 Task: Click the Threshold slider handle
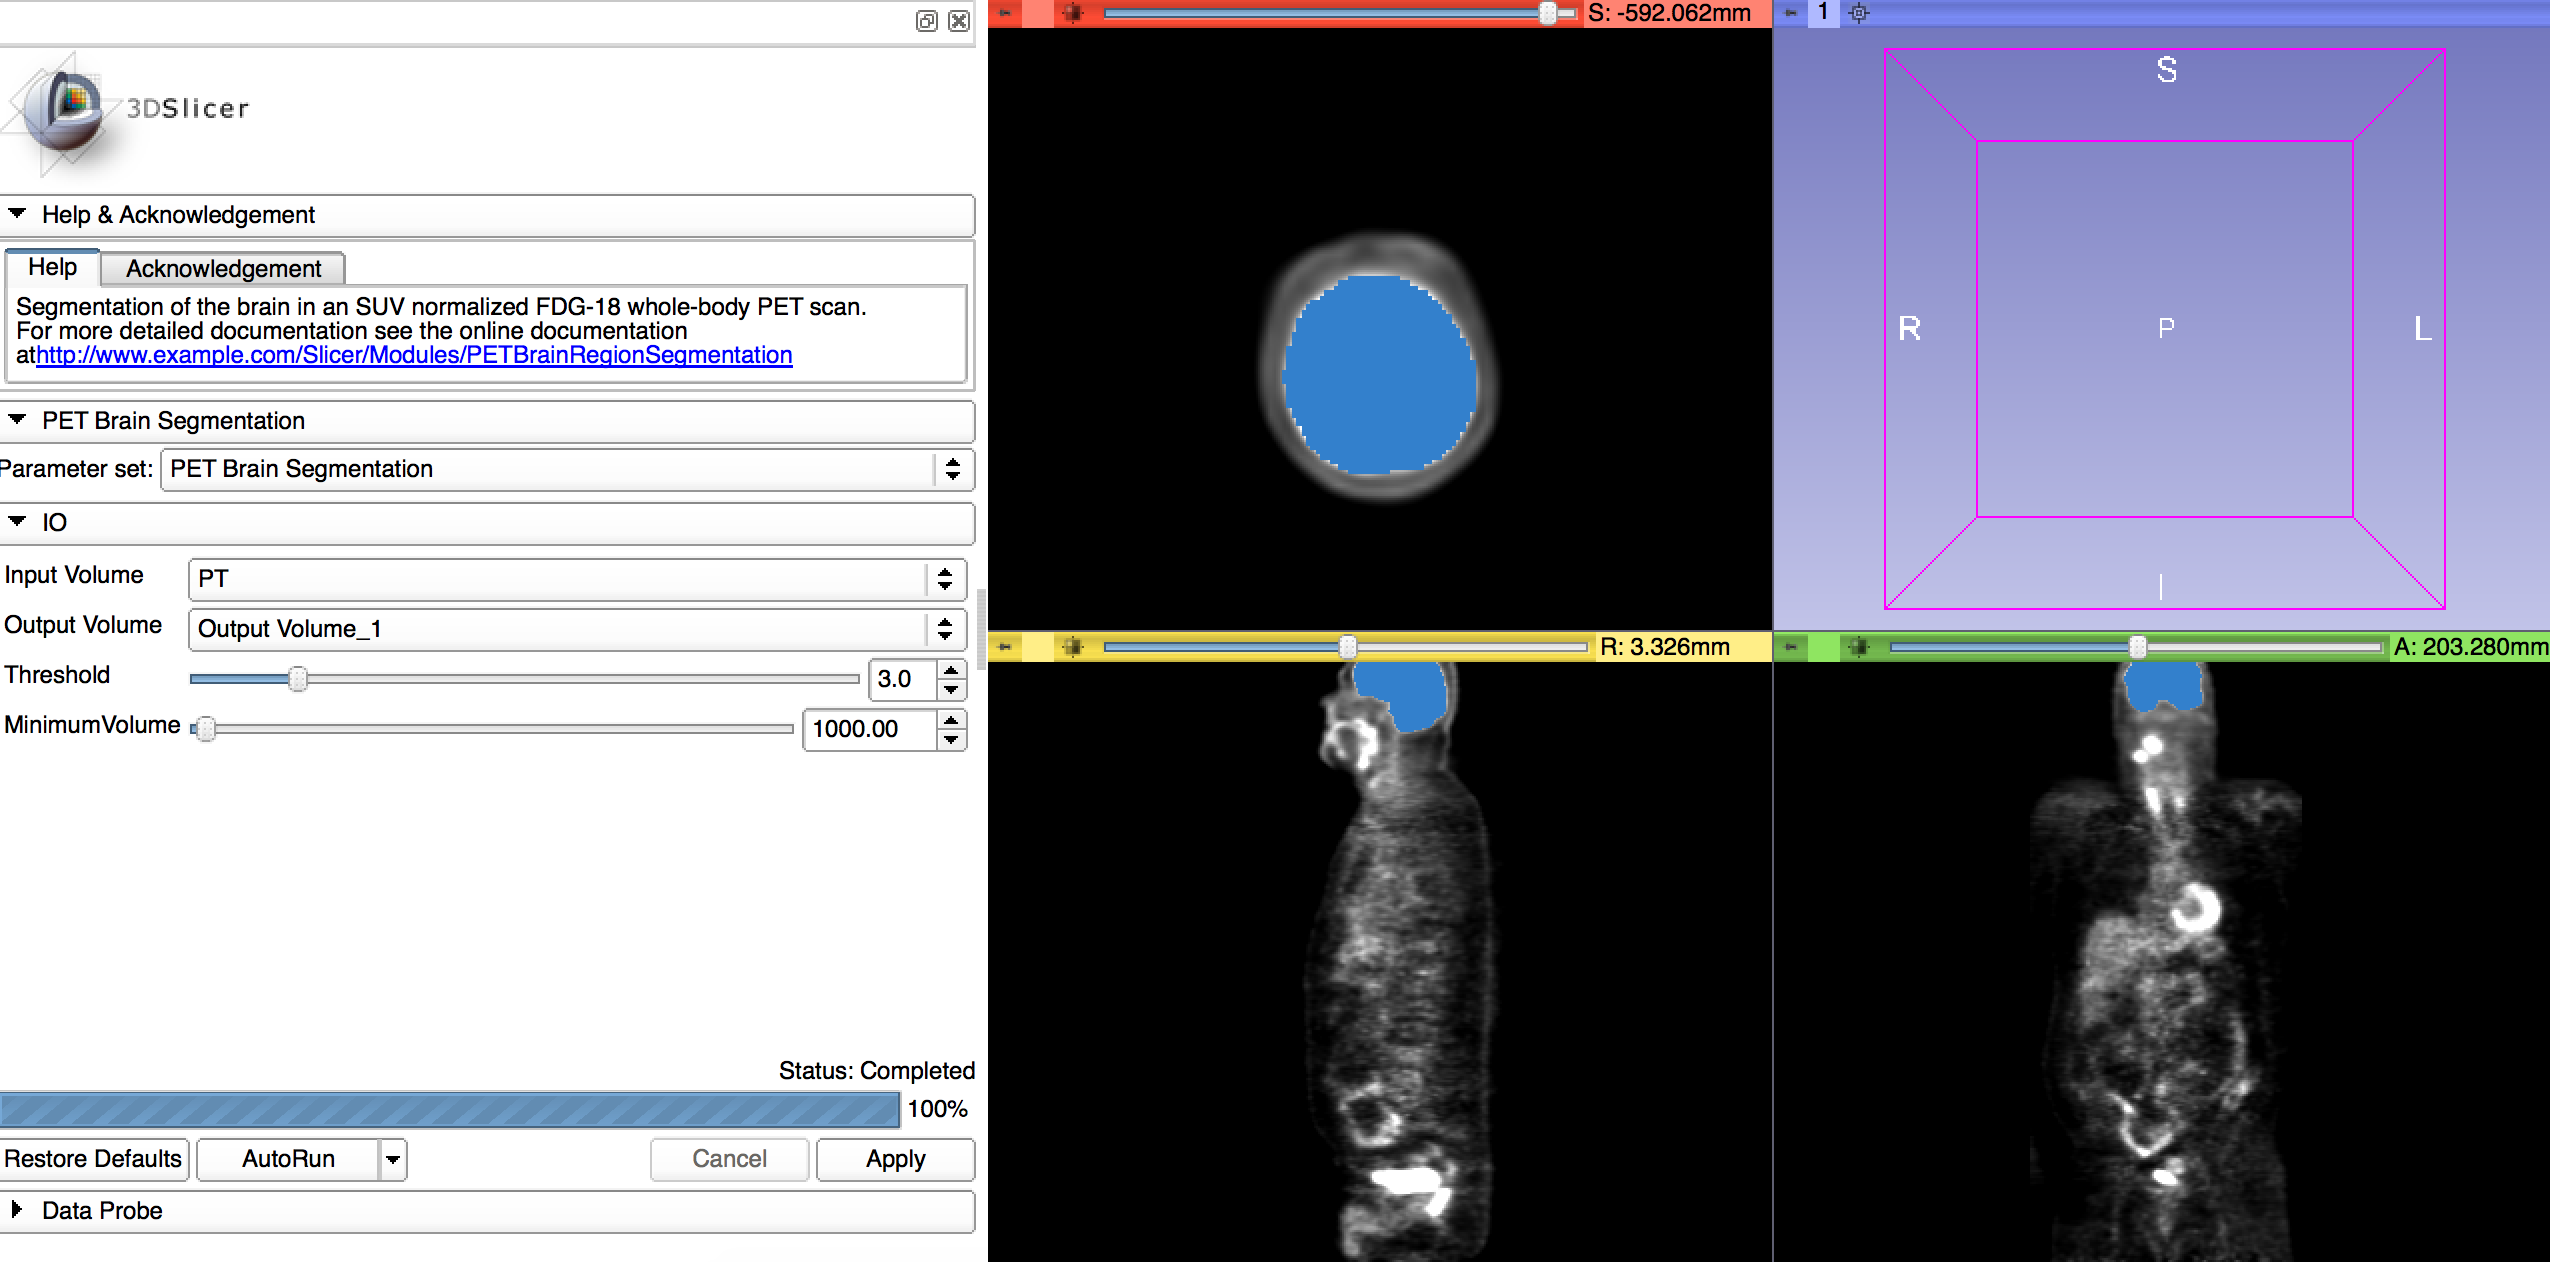(298, 679)
